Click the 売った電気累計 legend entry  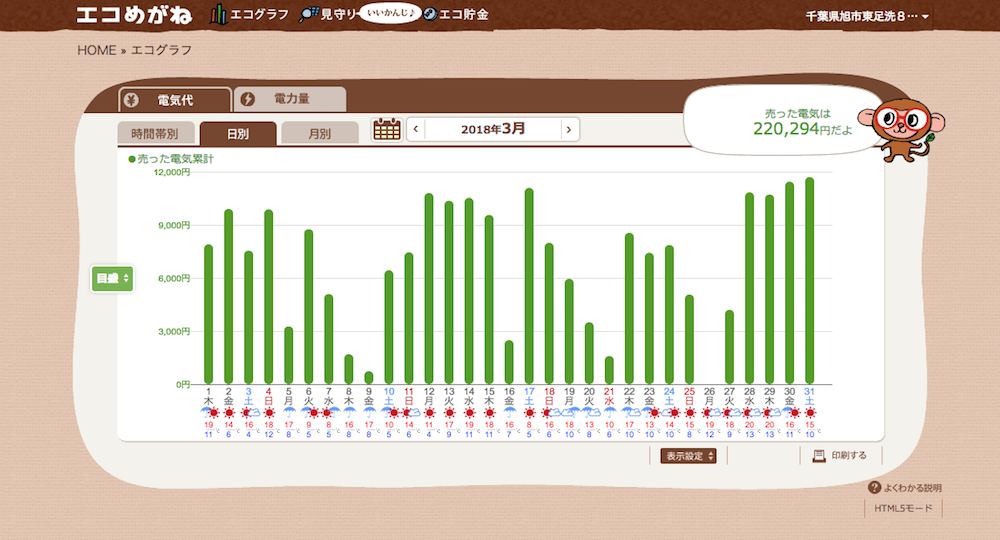point(171,159)
